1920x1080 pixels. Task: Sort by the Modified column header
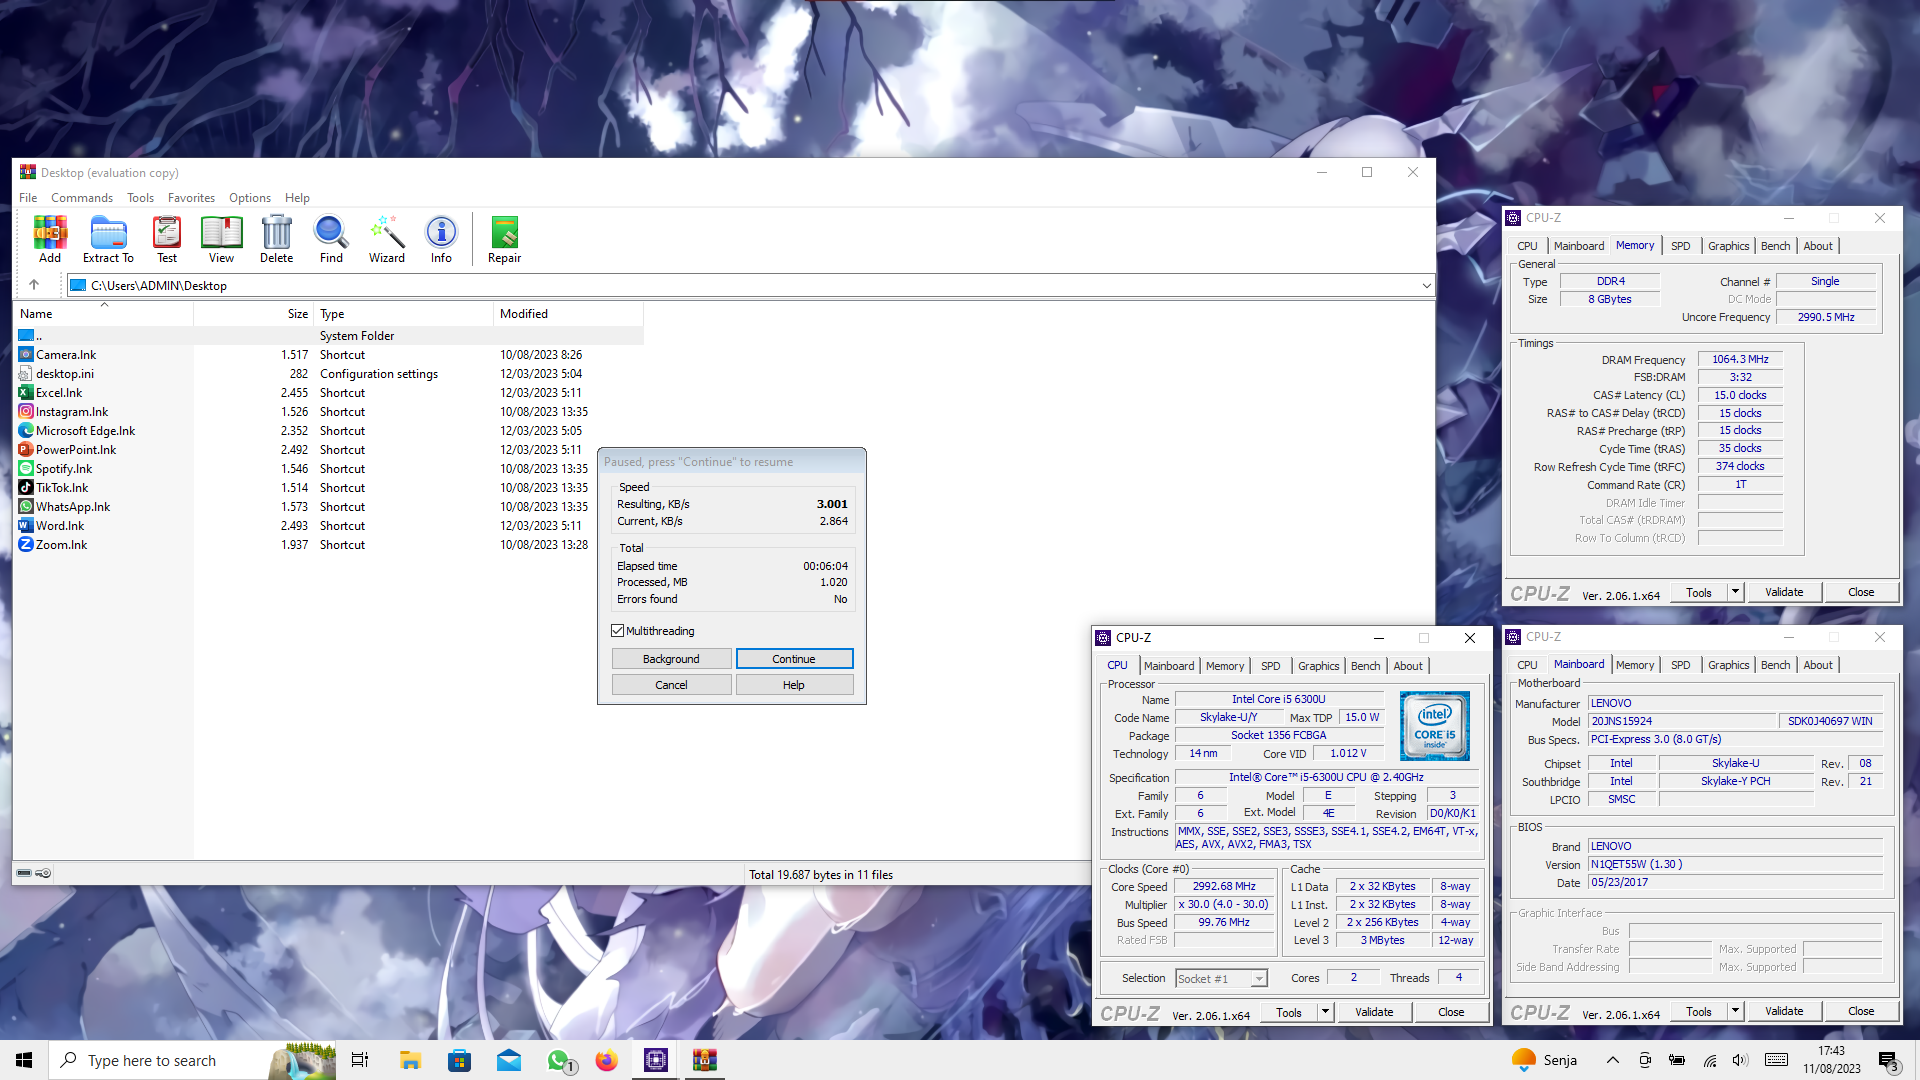568,314
